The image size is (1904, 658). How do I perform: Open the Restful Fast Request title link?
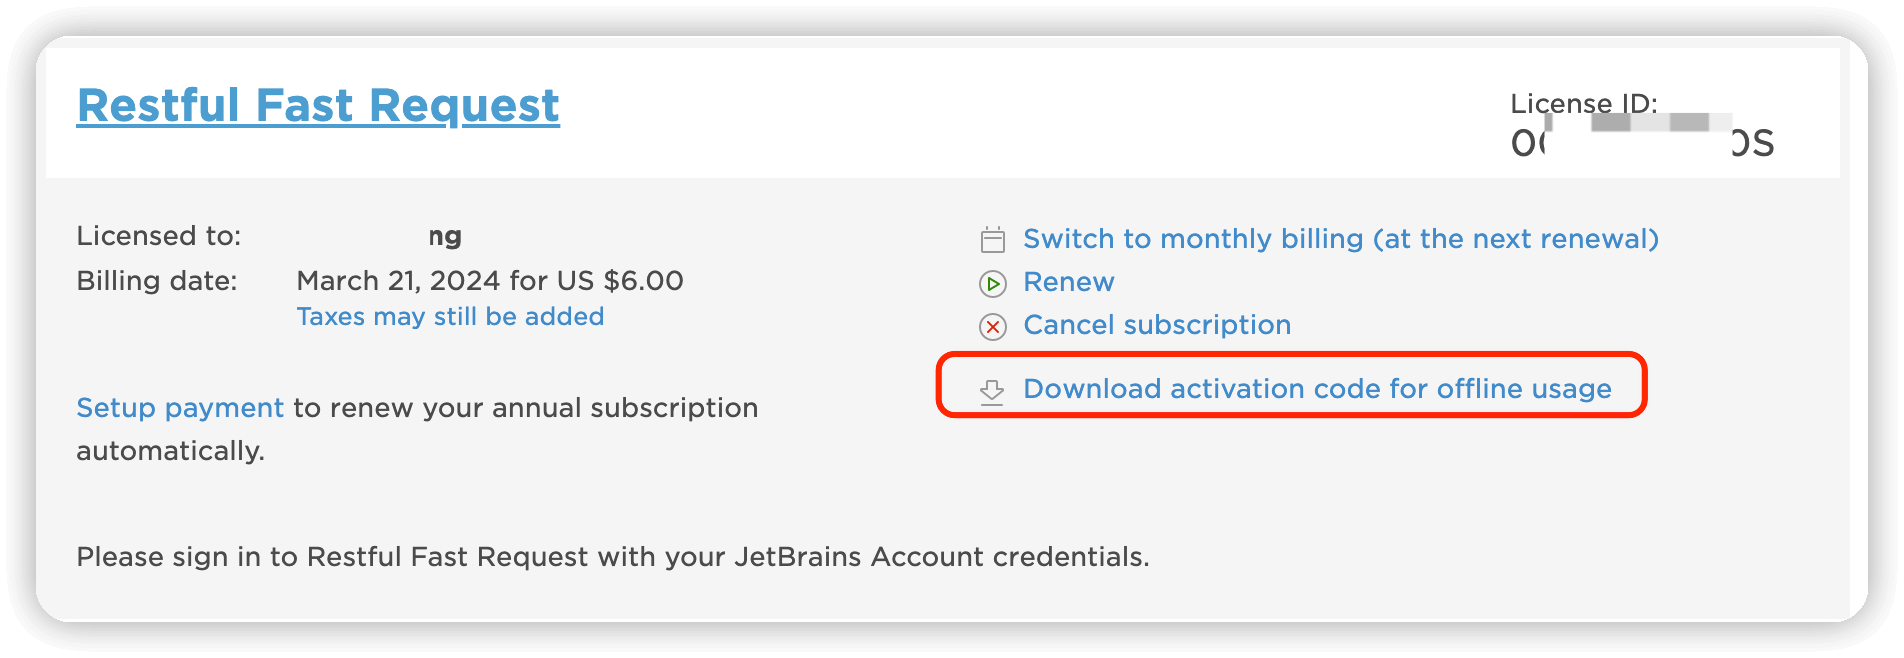(x=318, y=106)
